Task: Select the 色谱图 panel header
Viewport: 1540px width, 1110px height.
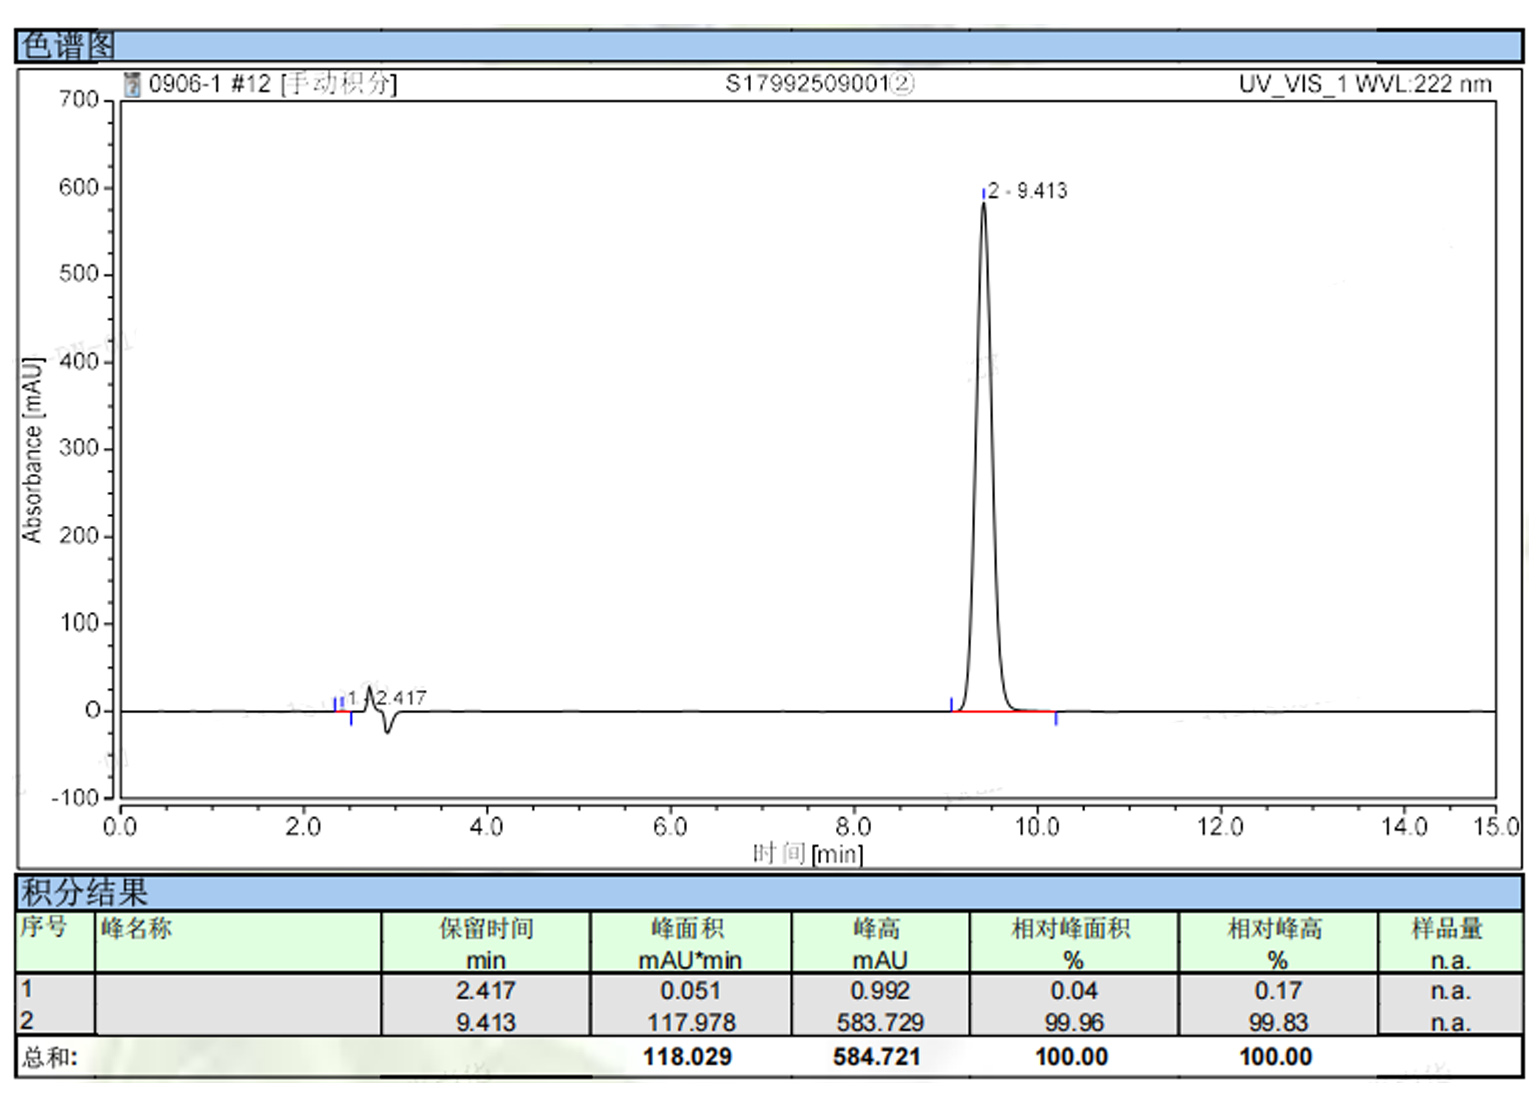Action: click(x=68, y=46)
